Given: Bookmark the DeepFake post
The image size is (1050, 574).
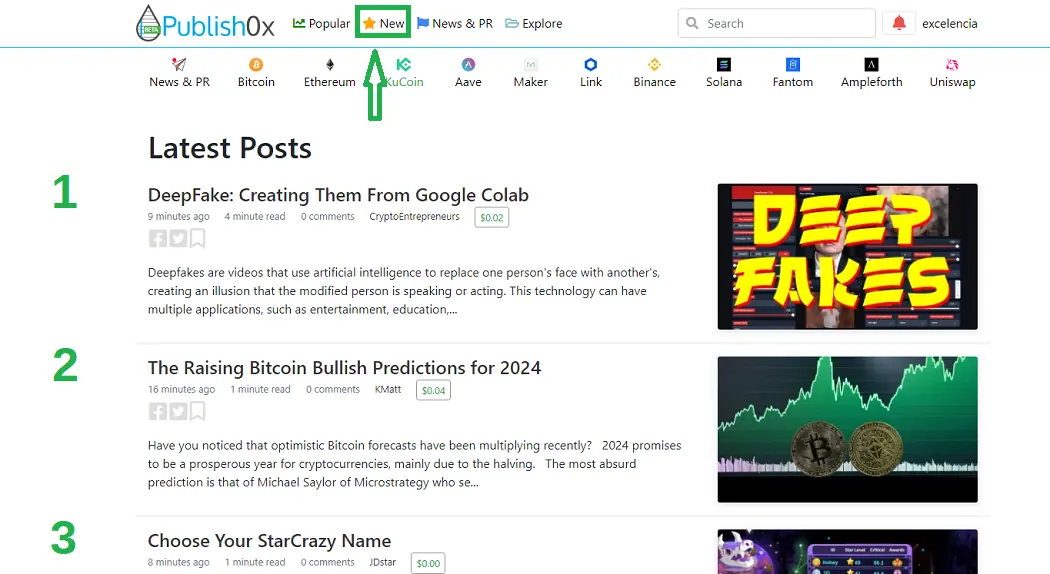Looking at the screenshot, I should click(198, 238).
